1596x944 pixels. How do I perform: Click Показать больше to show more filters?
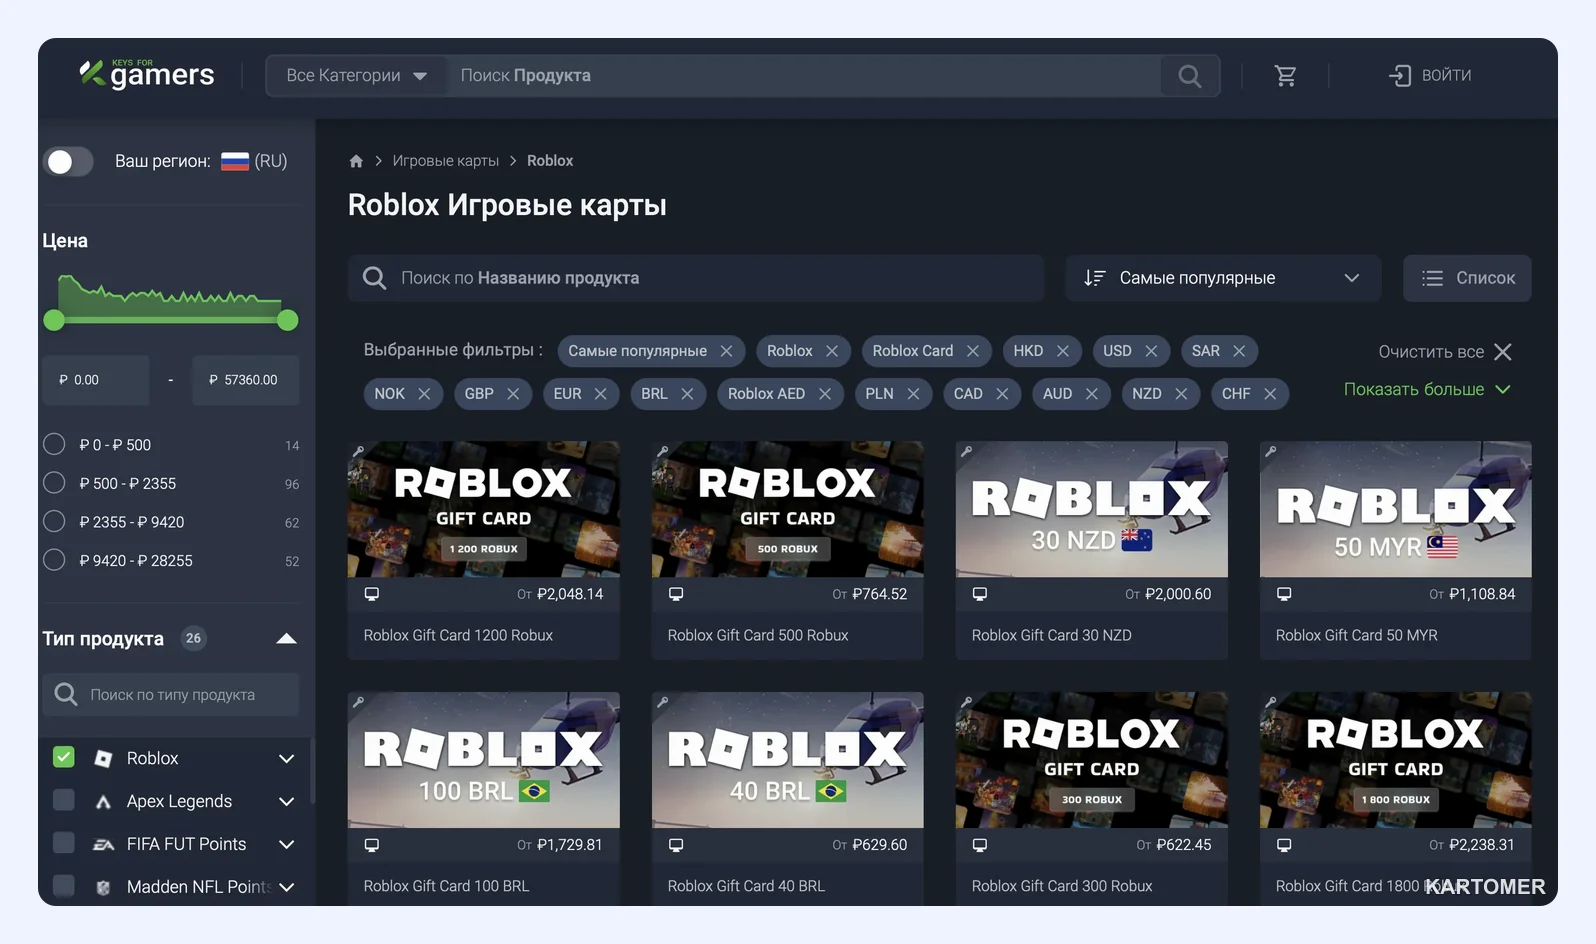(1427, 389)
